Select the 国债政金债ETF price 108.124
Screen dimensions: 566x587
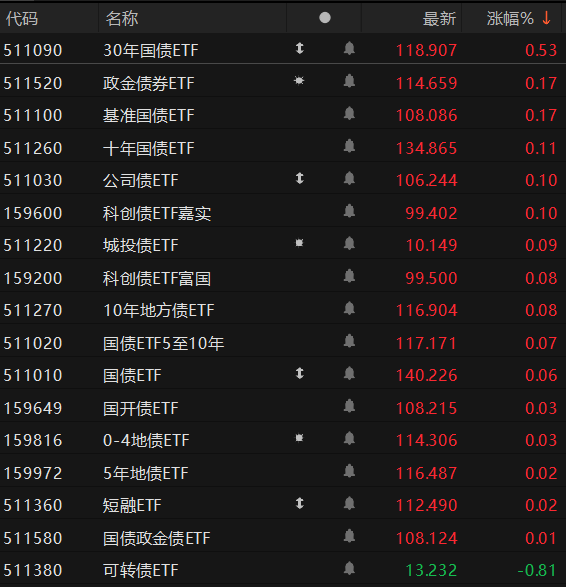pos(426,538)
